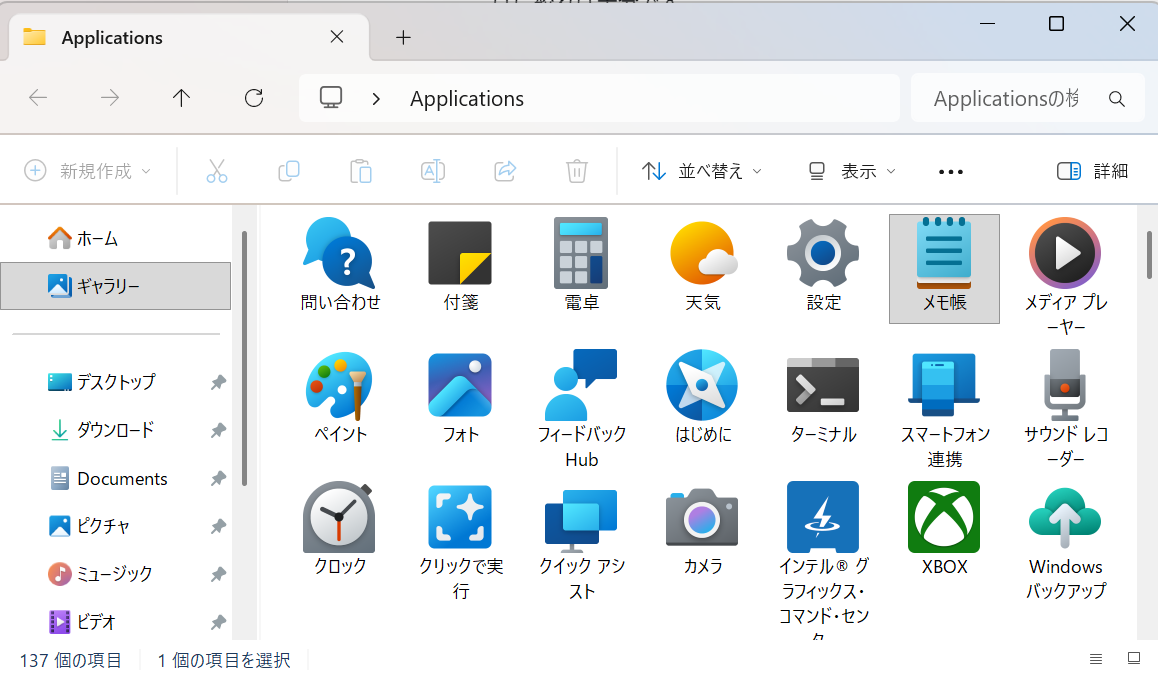Toggle the 詳細 details pane
The height and width of the screenshot is (676, 1158).
point(1092,171)
